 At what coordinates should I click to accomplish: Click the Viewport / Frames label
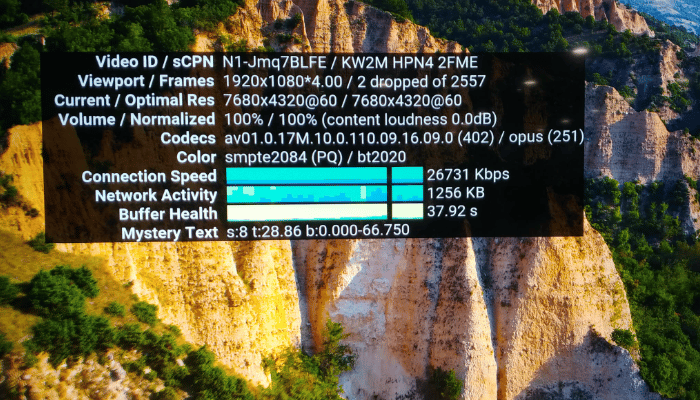click(146, 81)
